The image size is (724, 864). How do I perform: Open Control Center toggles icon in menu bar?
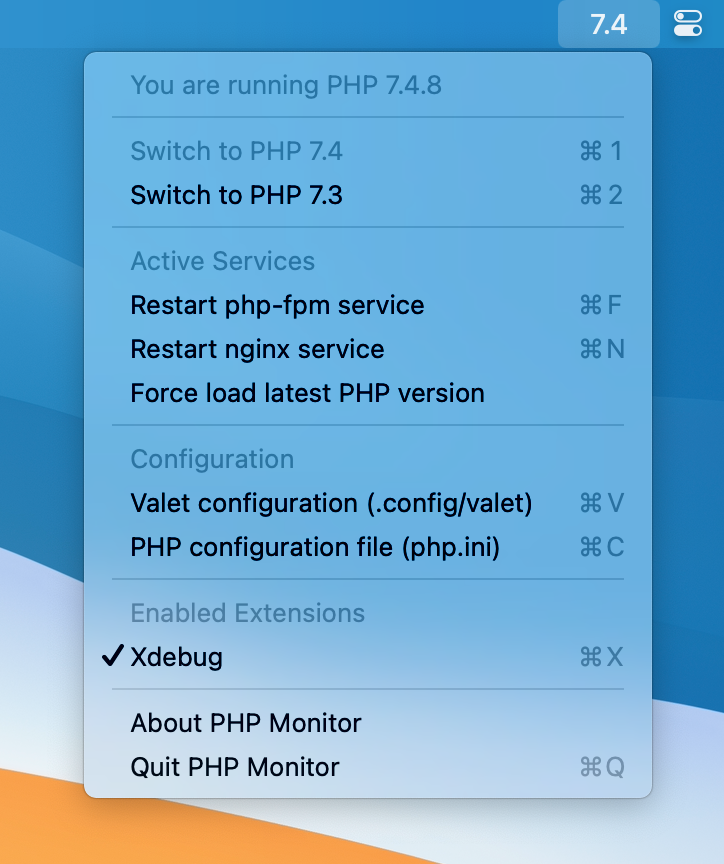tap(688, 24)
